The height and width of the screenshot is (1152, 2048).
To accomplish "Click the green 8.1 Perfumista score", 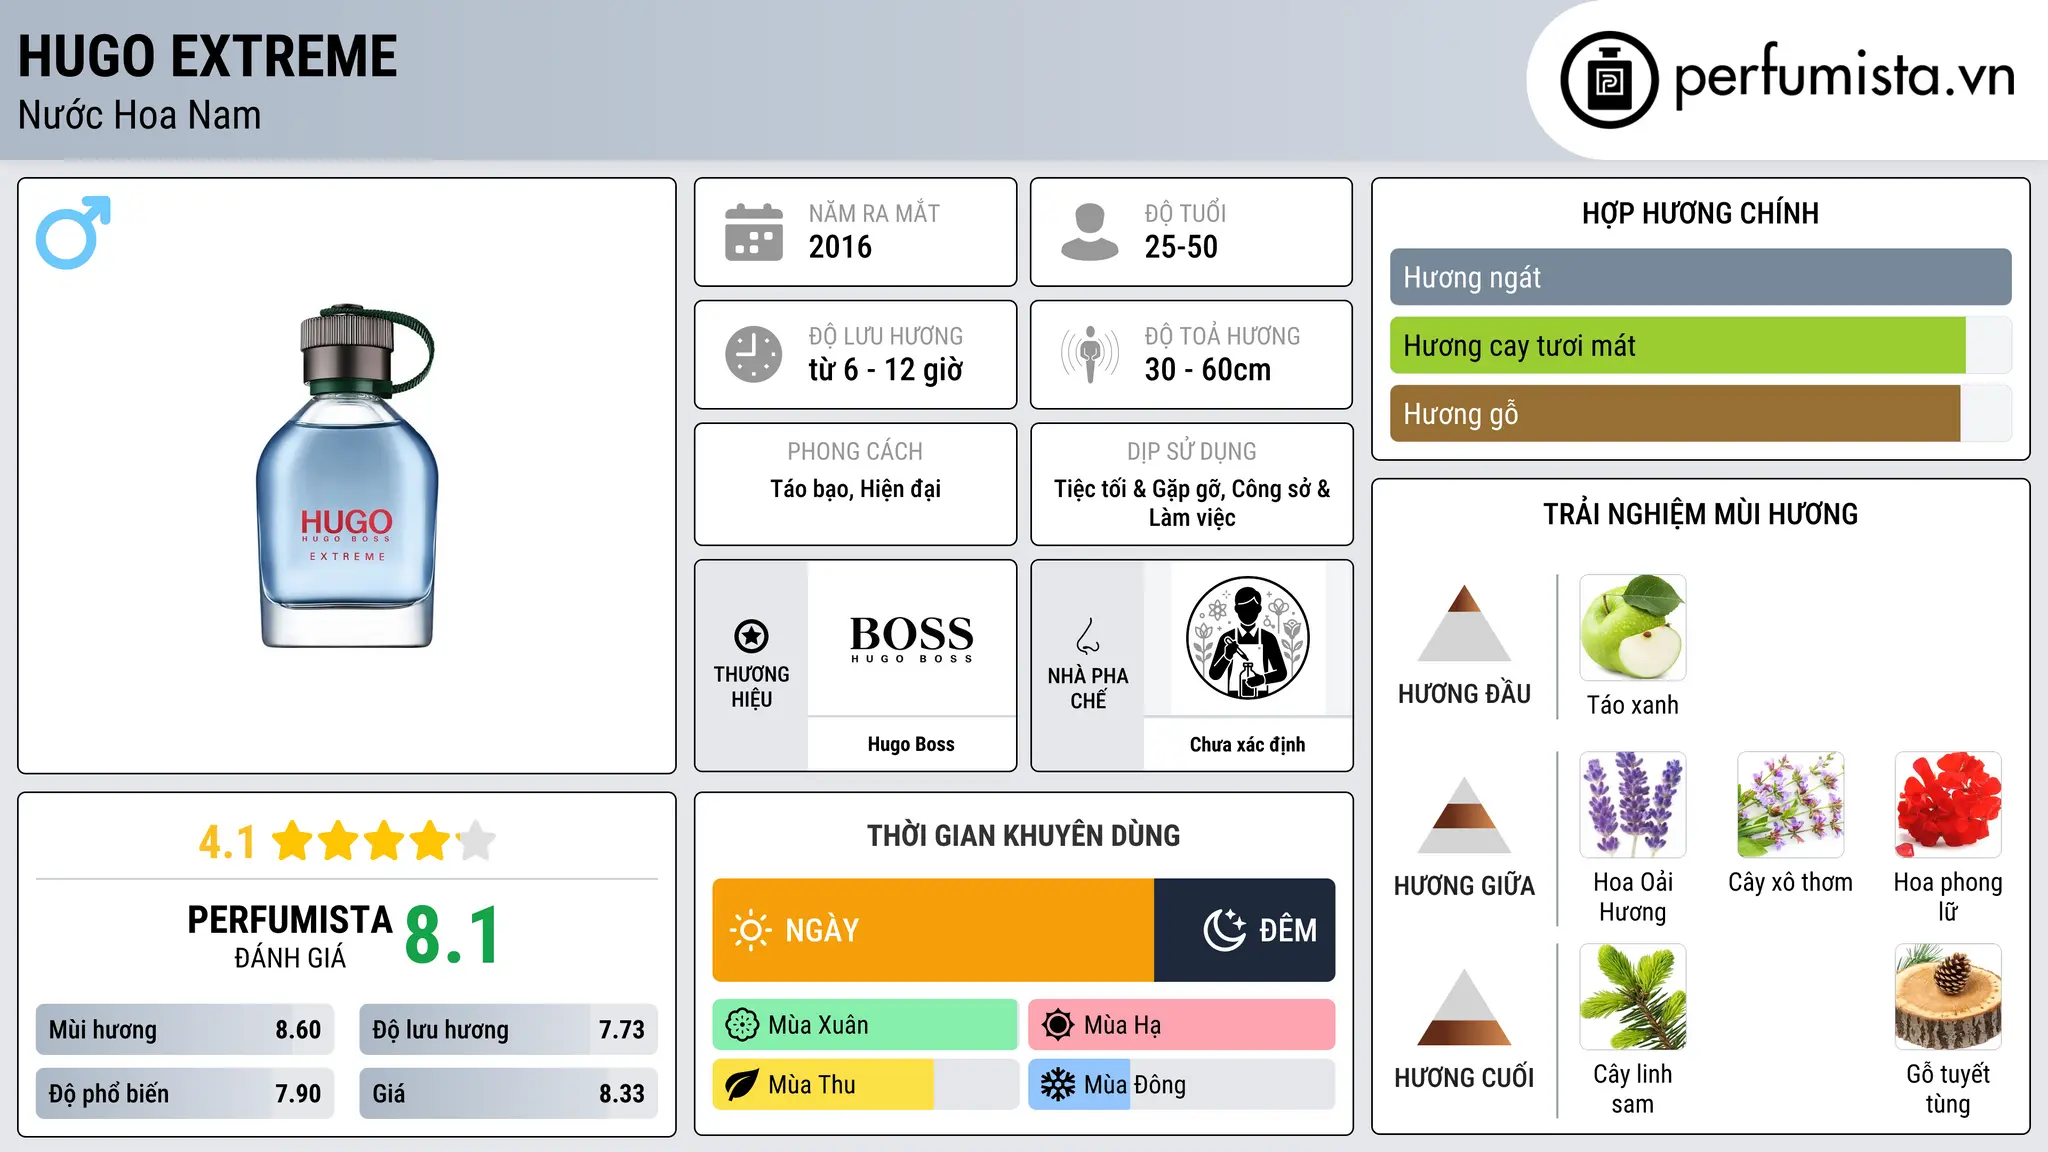I will (452, 935).
